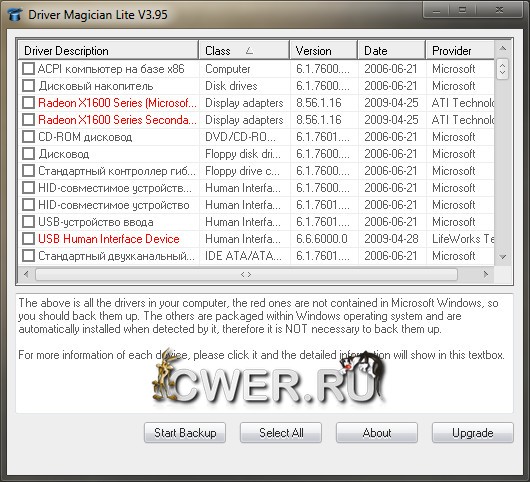Select the Radeon X1600 Series Seconda... entry
The width and height of the screenshot is (530, 482).
[x=117, y=119]
